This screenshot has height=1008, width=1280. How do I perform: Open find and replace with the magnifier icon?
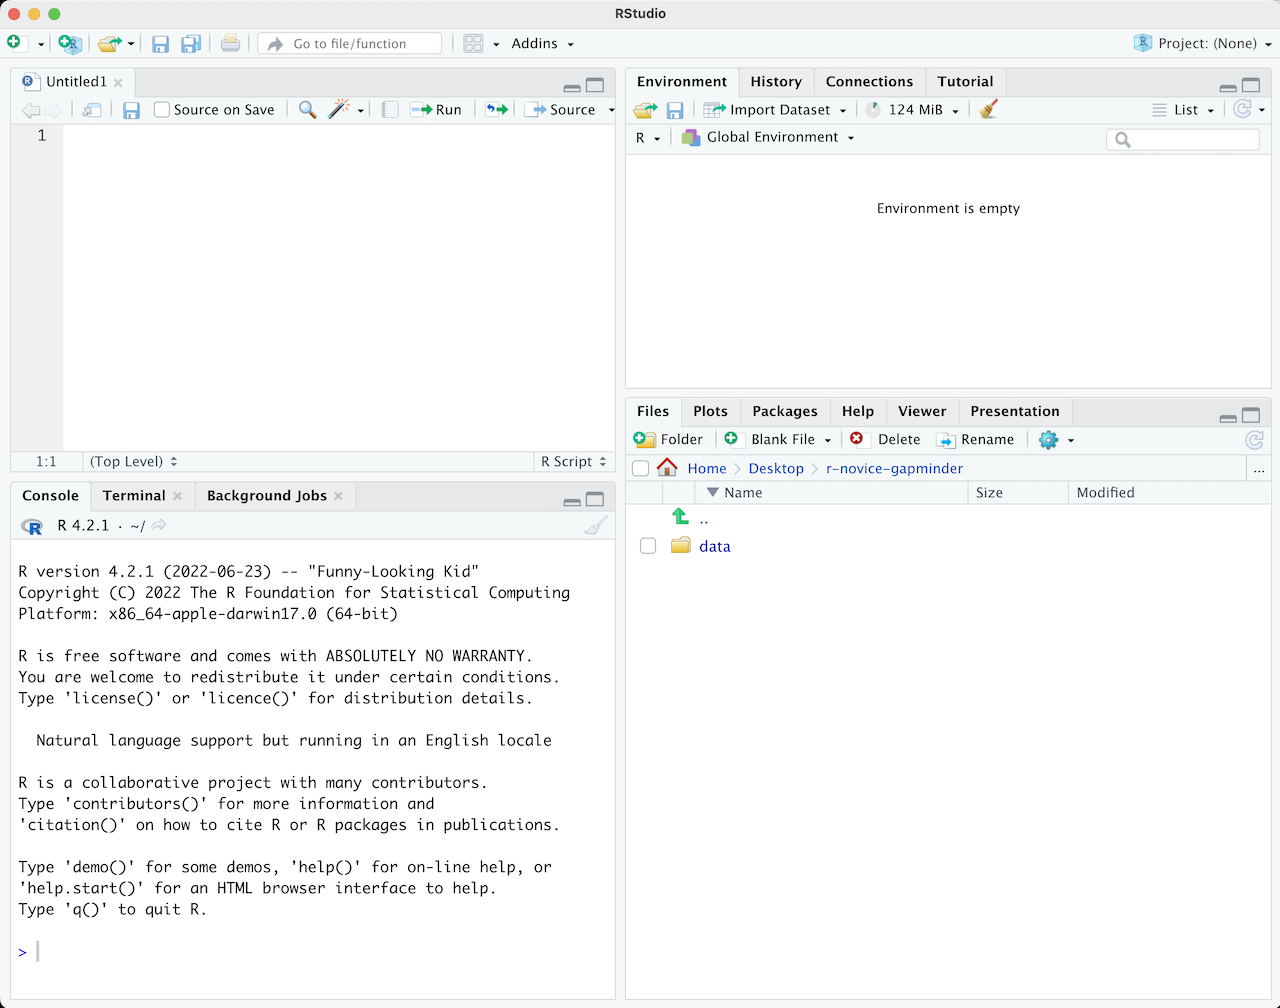[x=308, y=110]
